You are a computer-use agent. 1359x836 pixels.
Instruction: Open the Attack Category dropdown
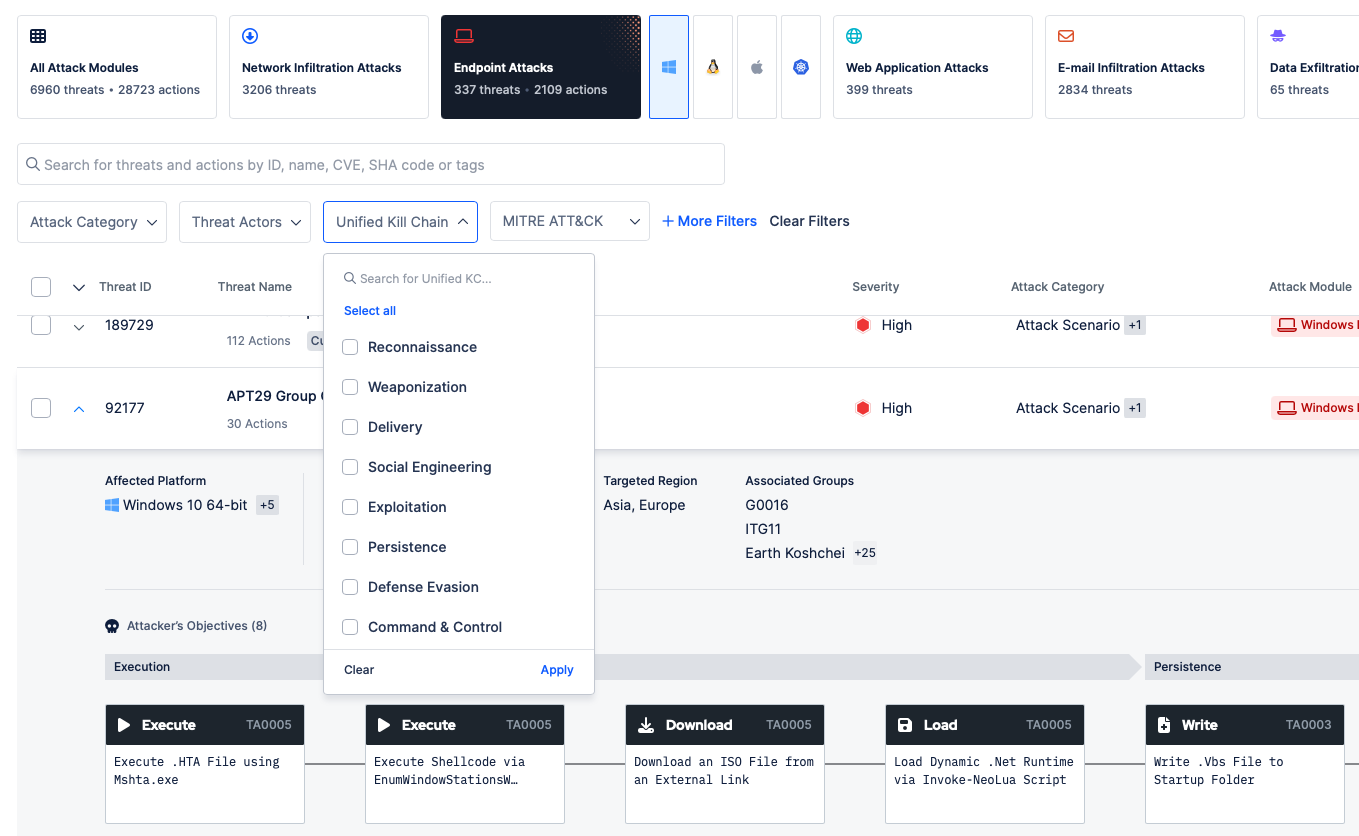click(x=92, y=222)
